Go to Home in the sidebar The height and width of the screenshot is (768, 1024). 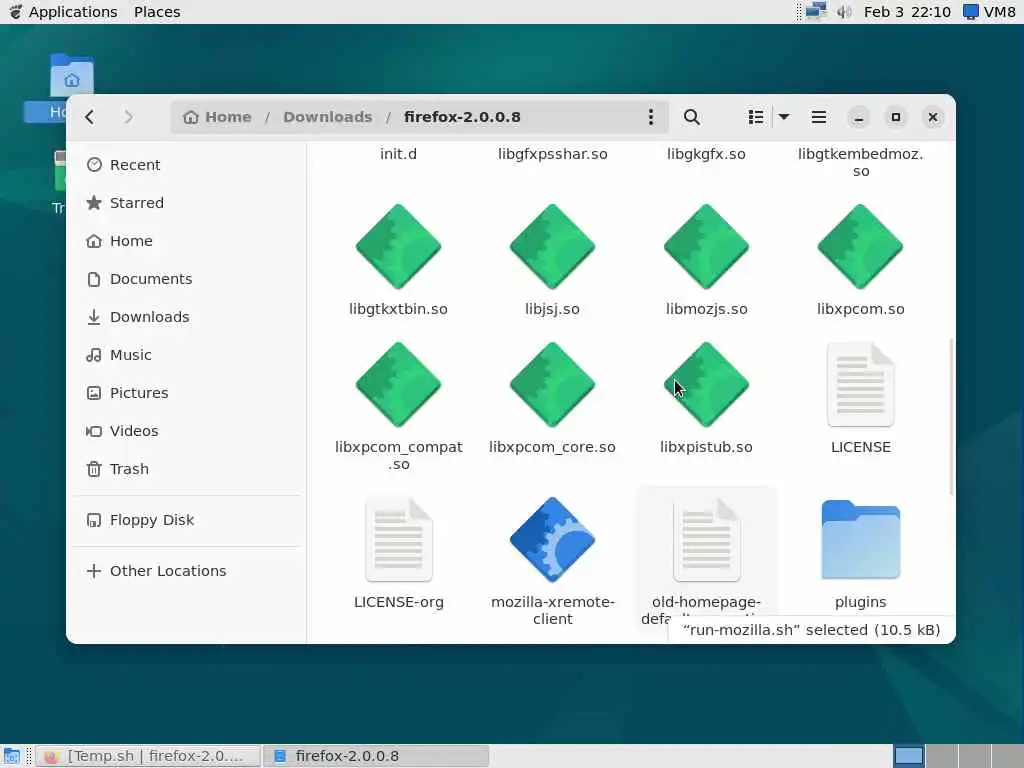(x=186, y=241)
